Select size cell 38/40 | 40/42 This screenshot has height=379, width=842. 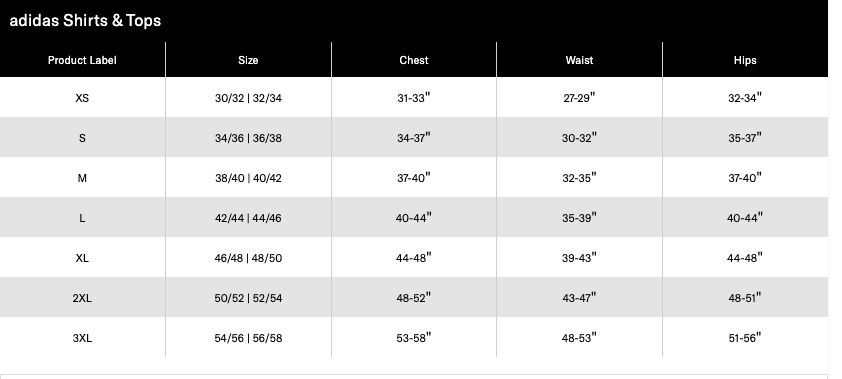[x=248, y=178]
